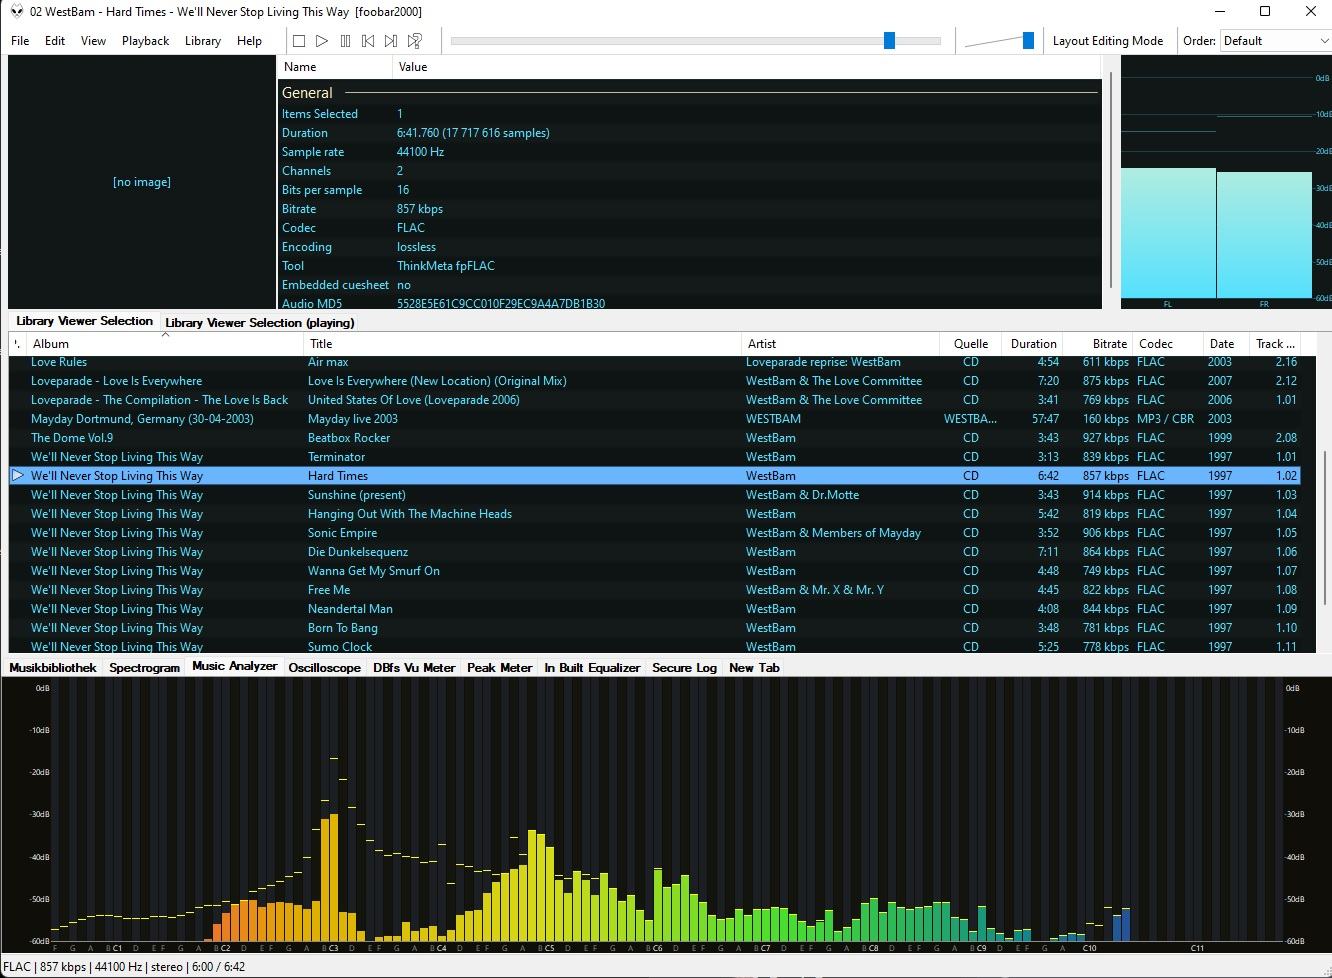Click the [no image] album art placeholder

[x=142, y=182]
